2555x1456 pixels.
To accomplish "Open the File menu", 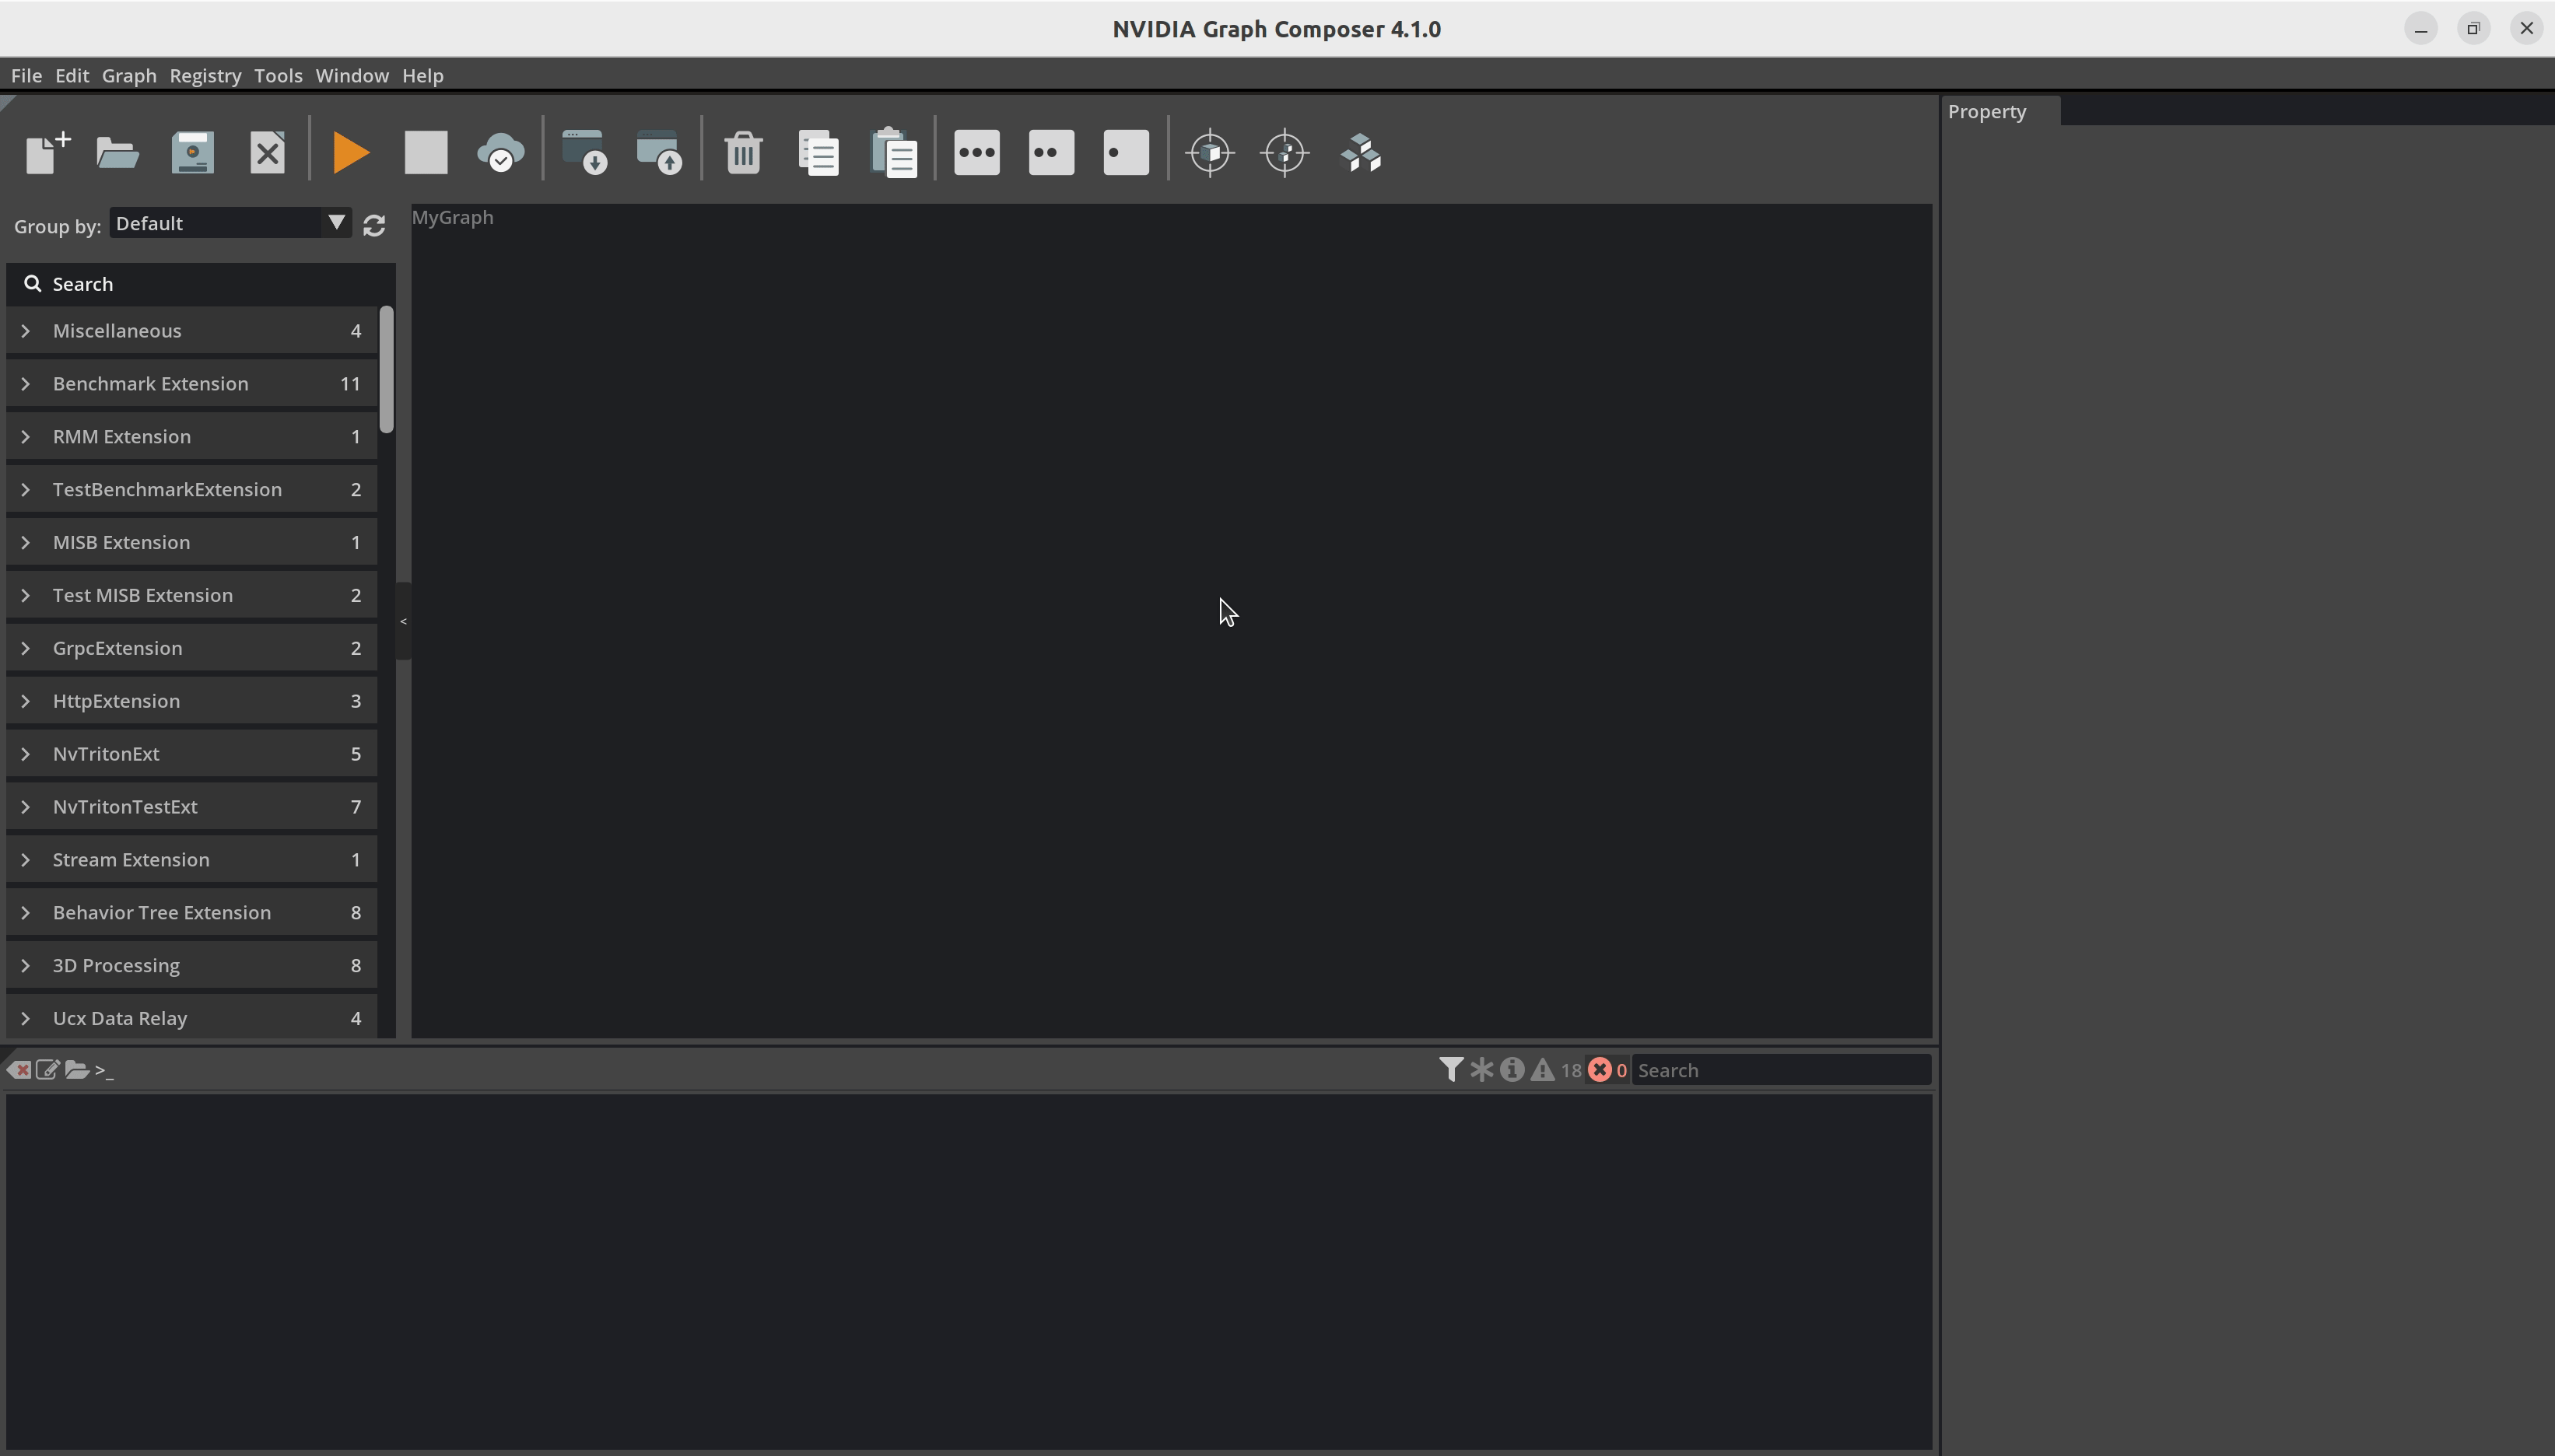I will pos(26,75).
